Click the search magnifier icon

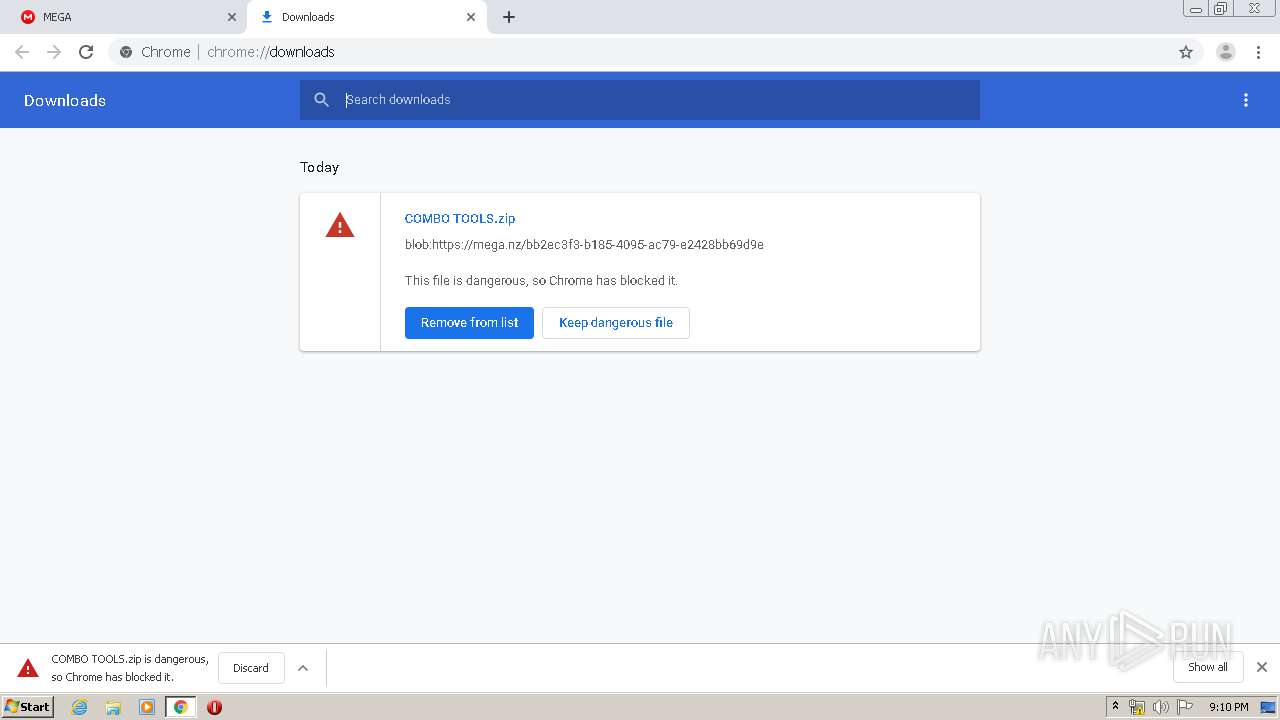(321, 100)
